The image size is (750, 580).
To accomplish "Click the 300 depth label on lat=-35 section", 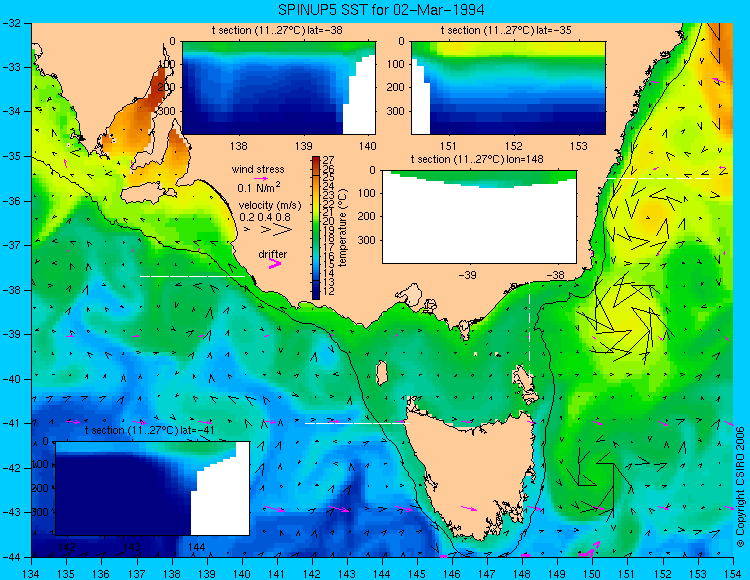I will click(397, 111).
